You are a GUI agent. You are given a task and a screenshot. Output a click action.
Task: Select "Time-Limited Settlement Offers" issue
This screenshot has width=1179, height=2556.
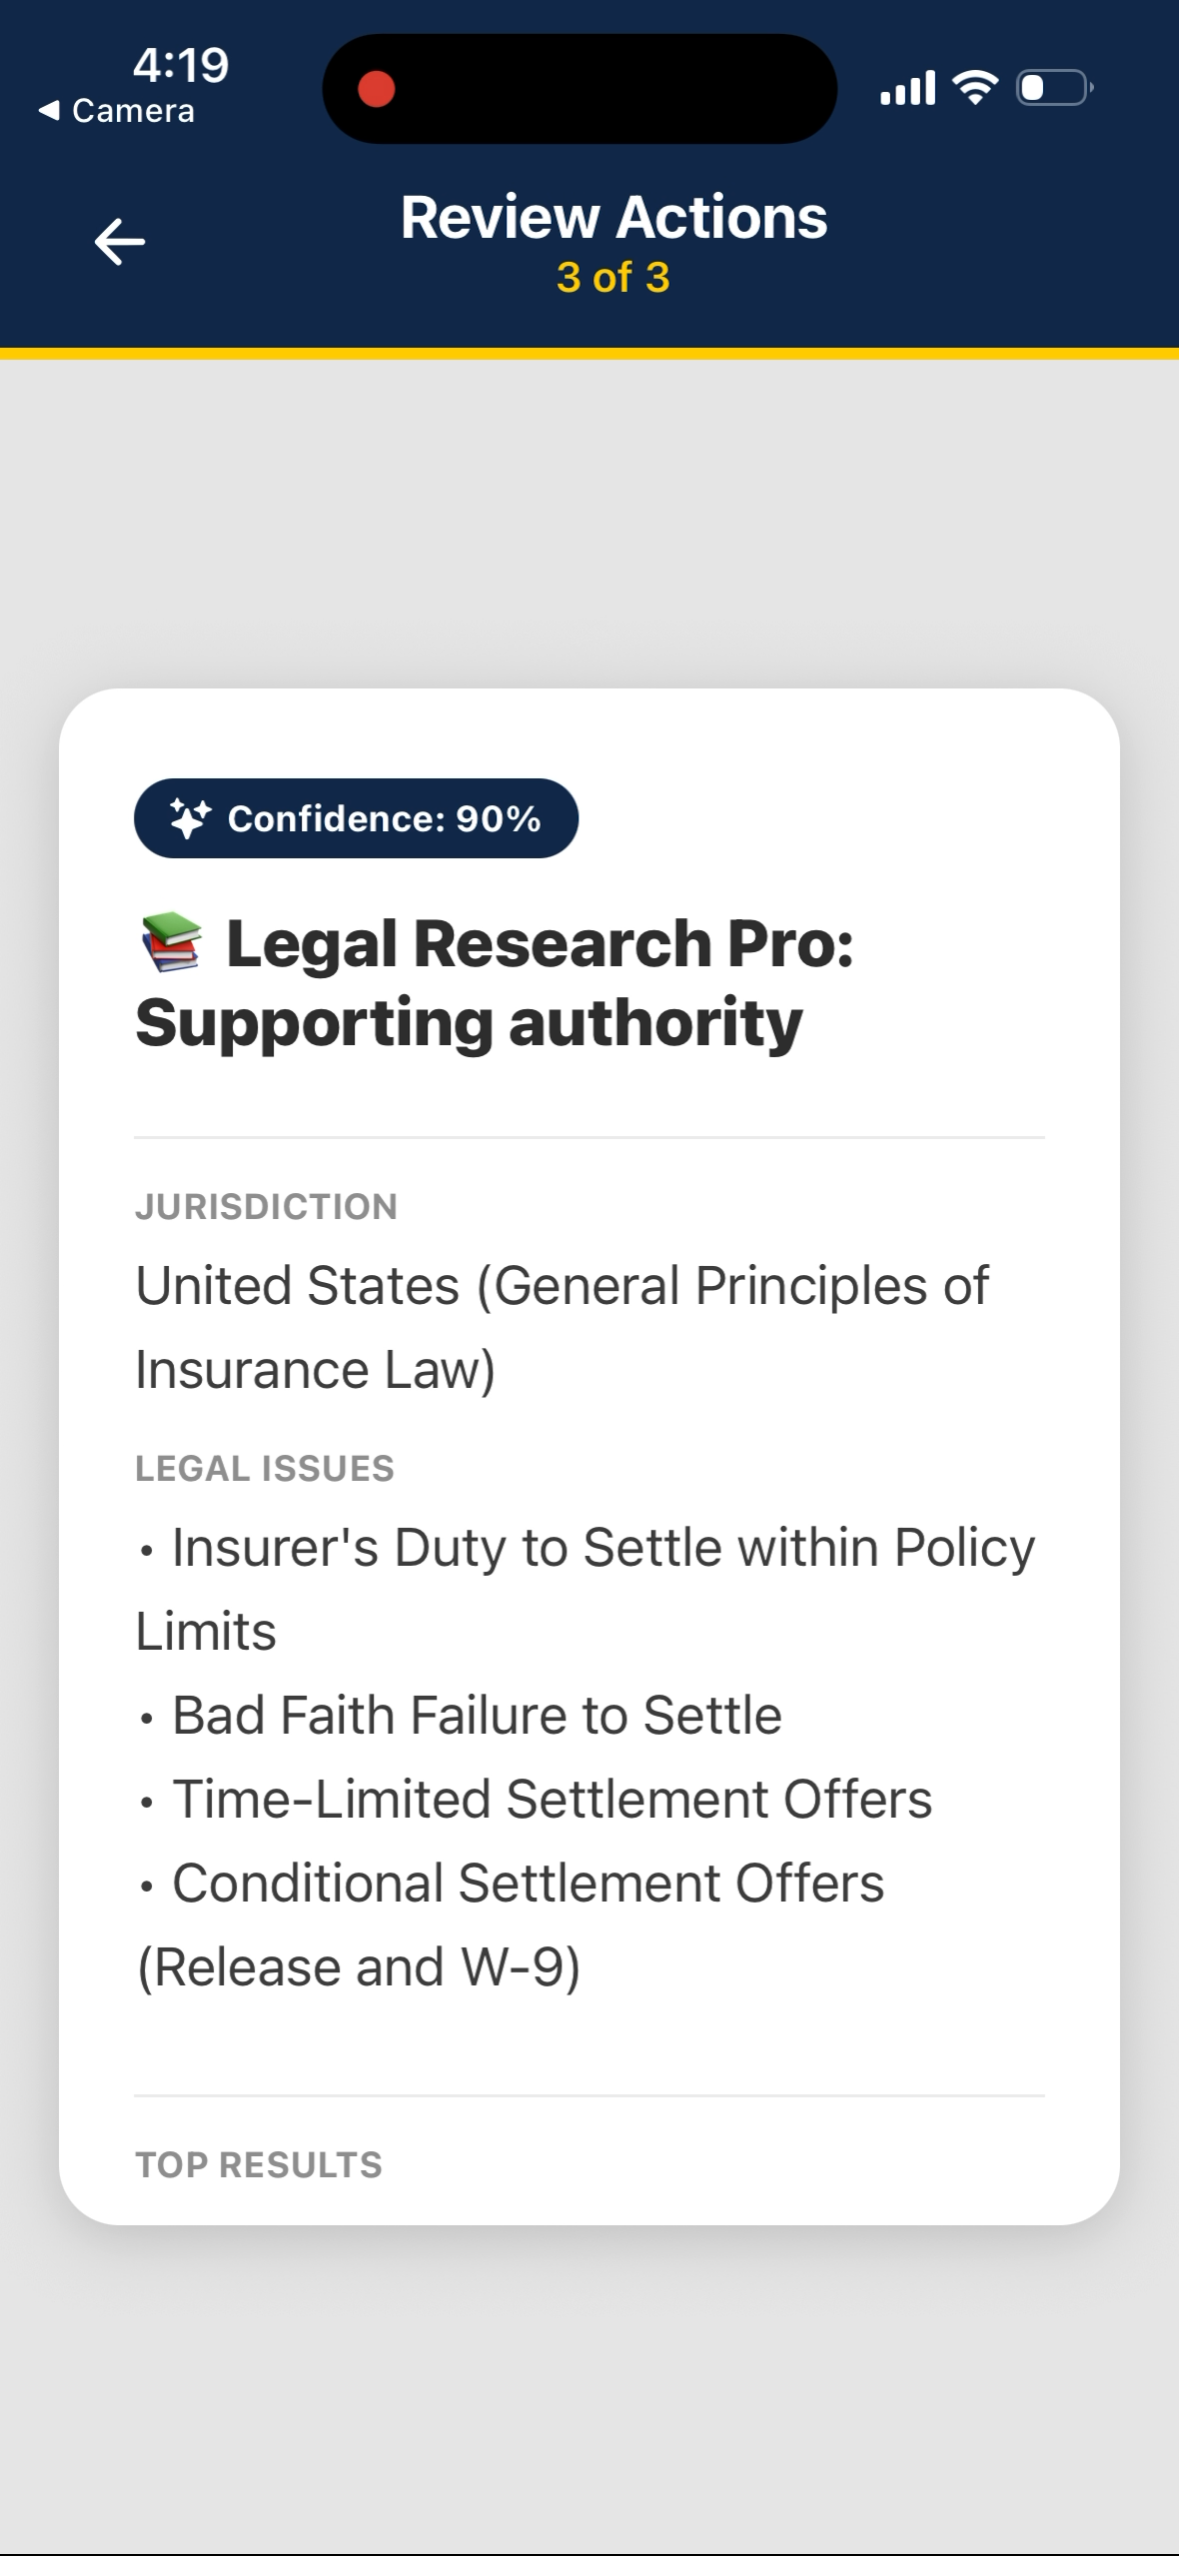[x=551, y=1799]
